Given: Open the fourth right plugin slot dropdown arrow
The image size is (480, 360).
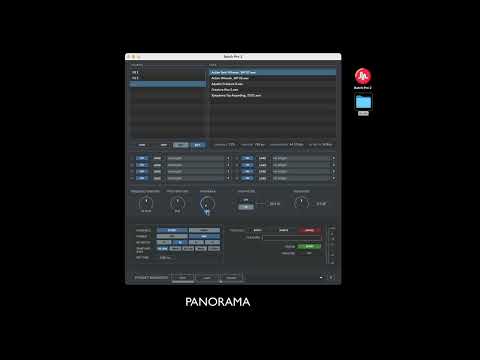Looking at the screenshot, I should coord(333,178).
